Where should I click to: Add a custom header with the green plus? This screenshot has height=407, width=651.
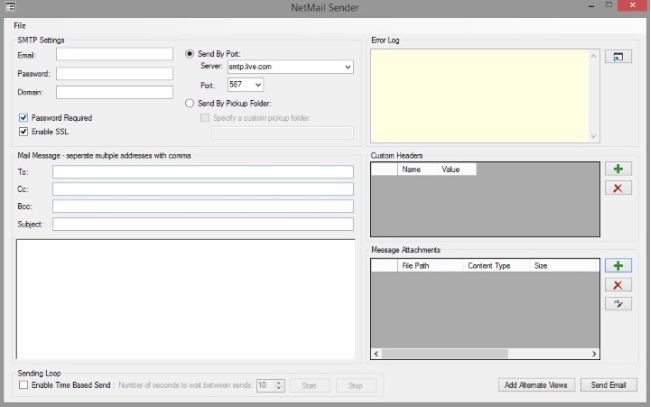618,169
